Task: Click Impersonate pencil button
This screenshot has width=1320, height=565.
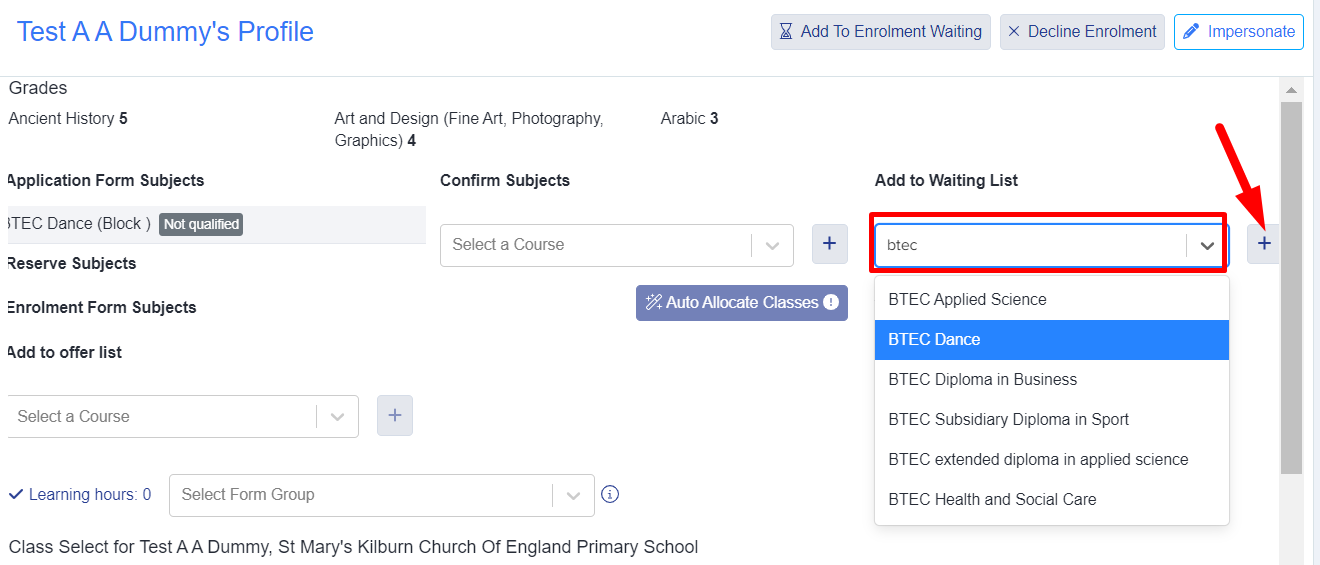Action: click(1239, 32)
